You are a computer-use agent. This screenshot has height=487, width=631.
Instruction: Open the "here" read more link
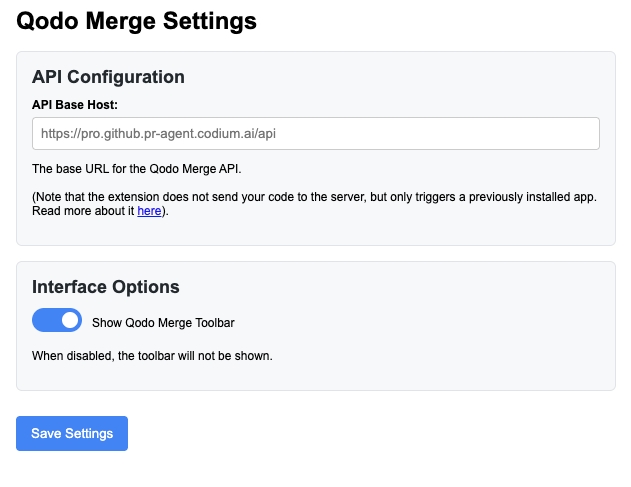149,211
